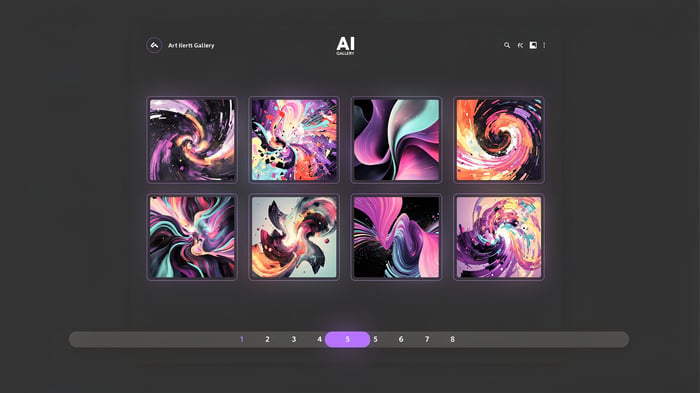This screenshot has width=700, height=393.
Task: Go to page 6 in pagination
Action: (x=401, y=339)
